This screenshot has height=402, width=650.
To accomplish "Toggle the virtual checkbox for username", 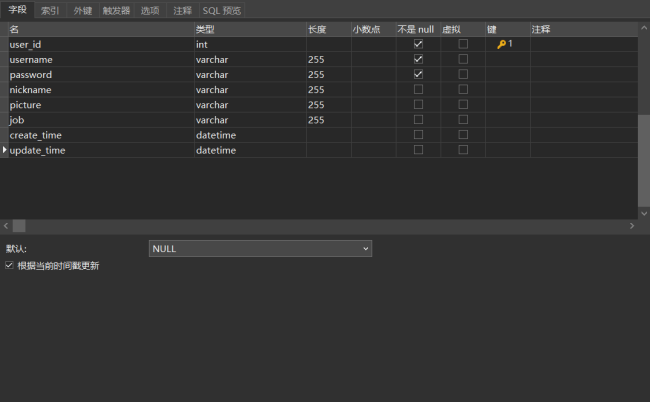I will (x=463, y=59).
